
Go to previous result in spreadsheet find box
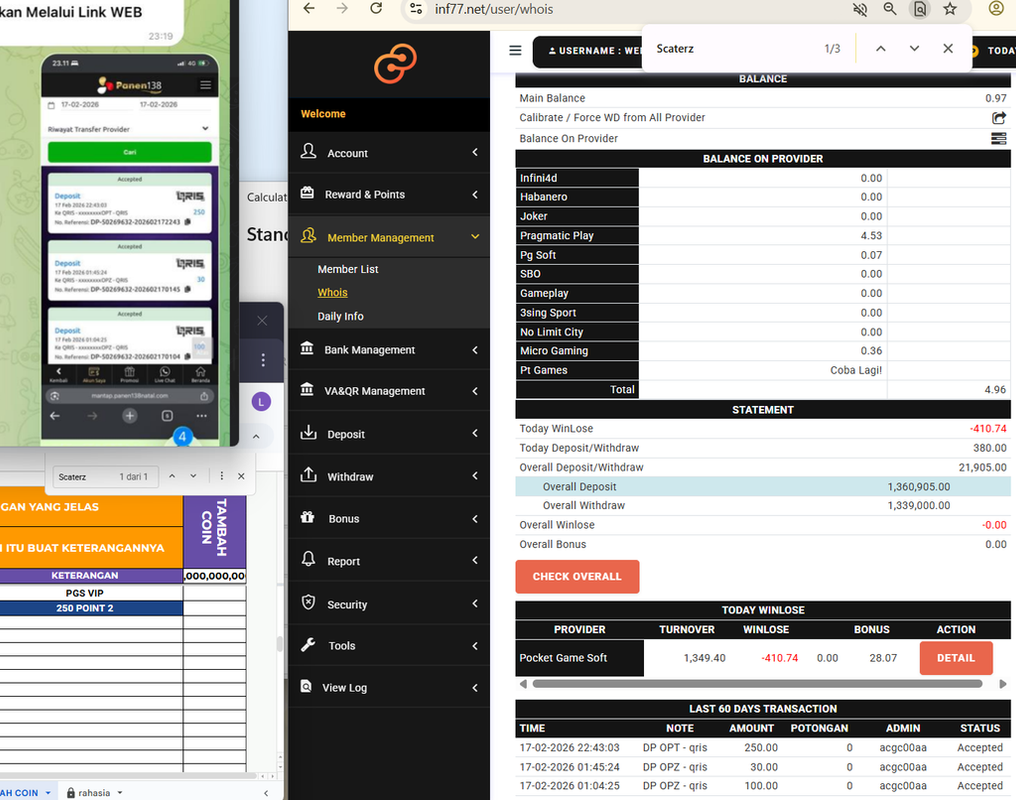point(172,476)
